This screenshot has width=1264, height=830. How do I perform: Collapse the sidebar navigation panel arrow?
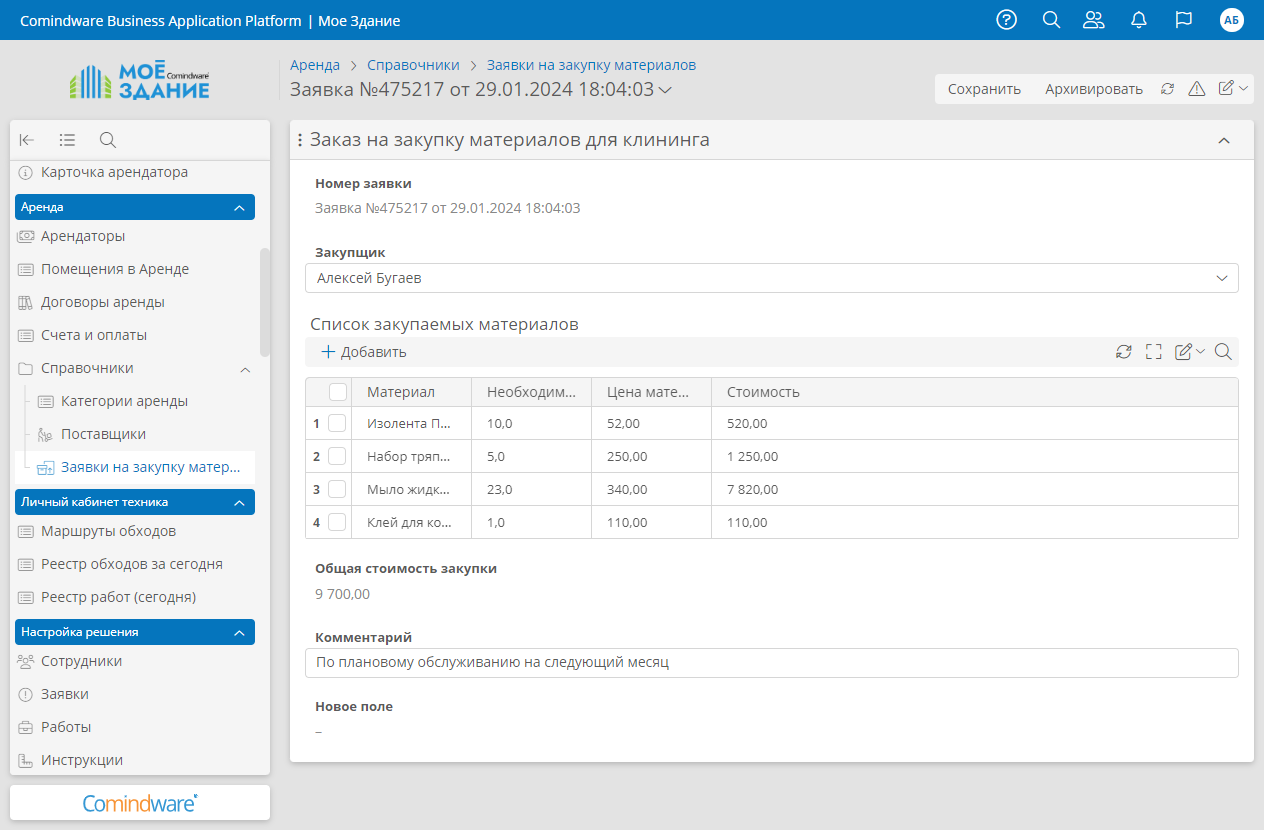point(27,140)
